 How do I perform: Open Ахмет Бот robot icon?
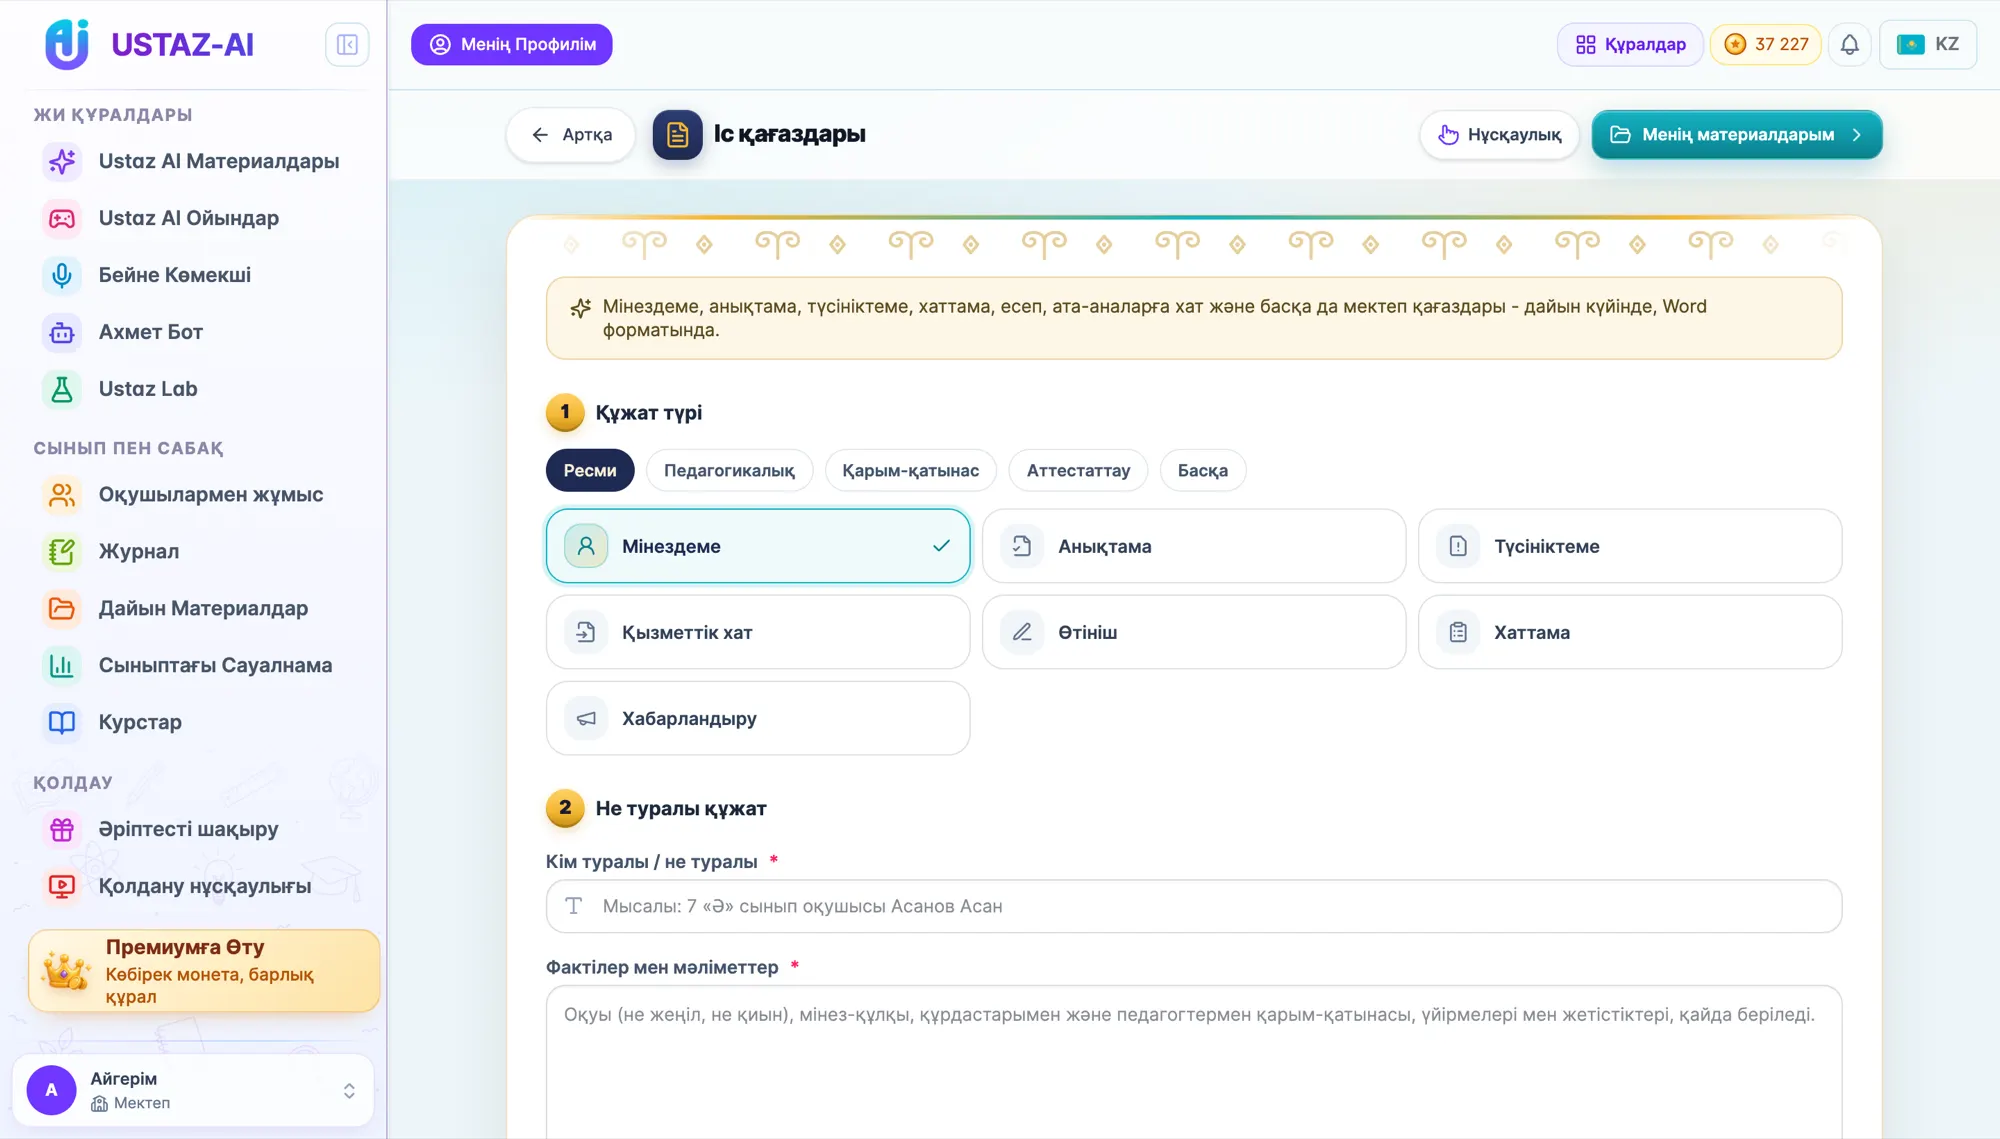click(62, 332)
